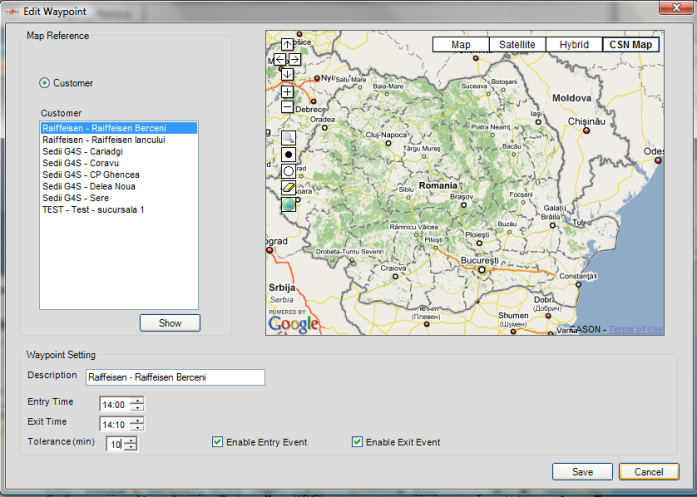Toggle Enable Entry Event checkbox
The height and width of the screenshot is (497, 697).
tap(217, 442)
